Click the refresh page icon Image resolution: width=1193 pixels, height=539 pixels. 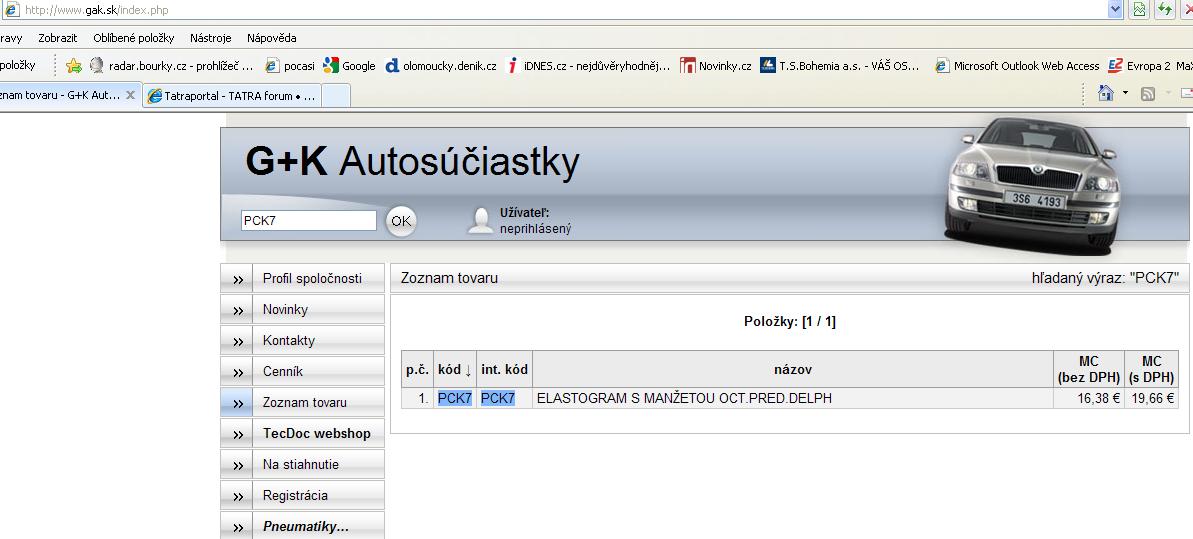pos(1165,10)
